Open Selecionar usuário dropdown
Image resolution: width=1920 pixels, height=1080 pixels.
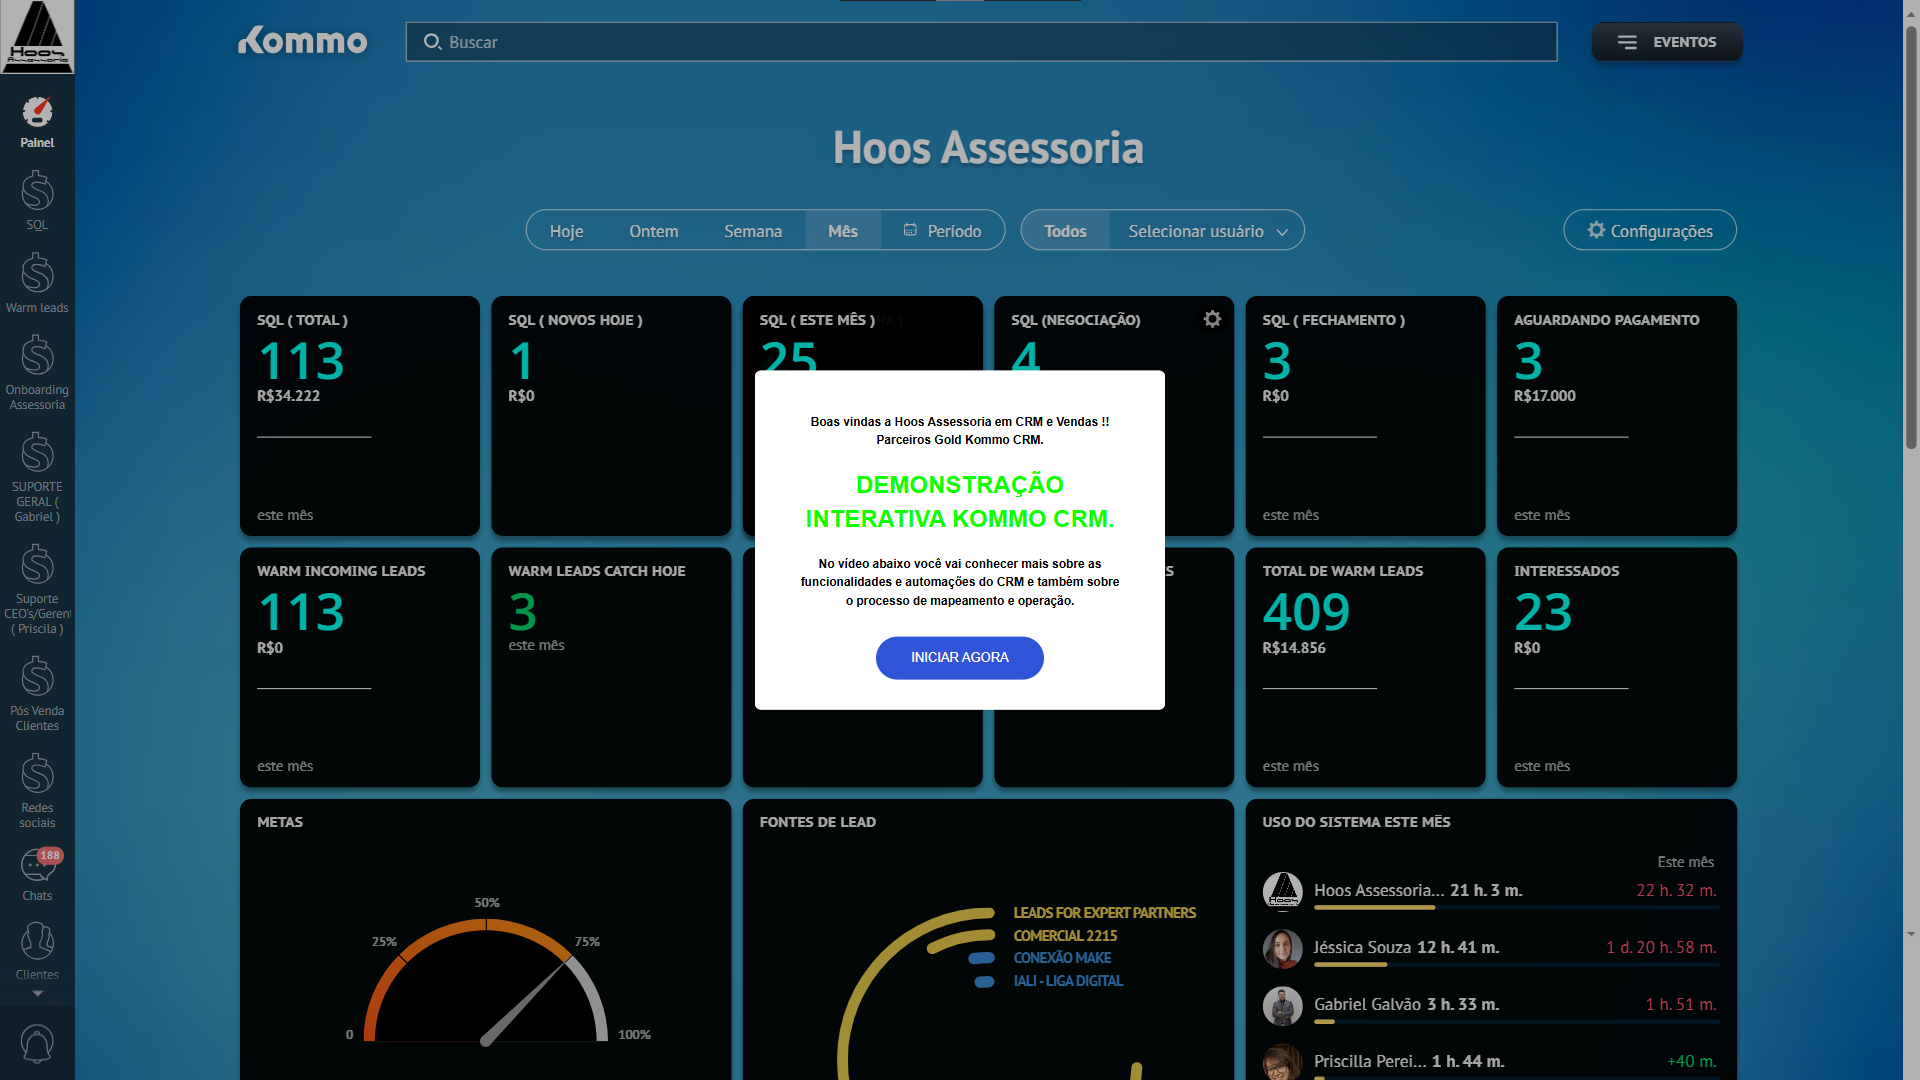pos(1207,231)
